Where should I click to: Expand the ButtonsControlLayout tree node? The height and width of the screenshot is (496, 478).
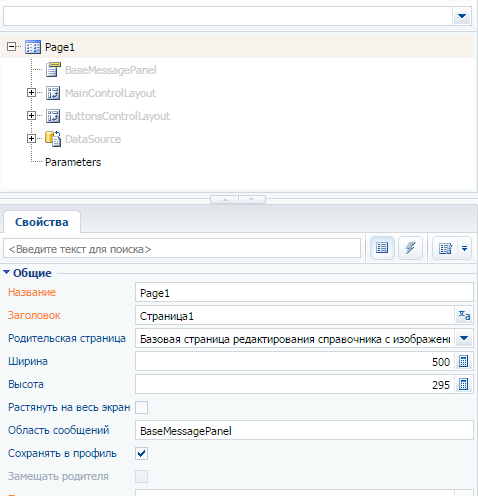[31, 116]
